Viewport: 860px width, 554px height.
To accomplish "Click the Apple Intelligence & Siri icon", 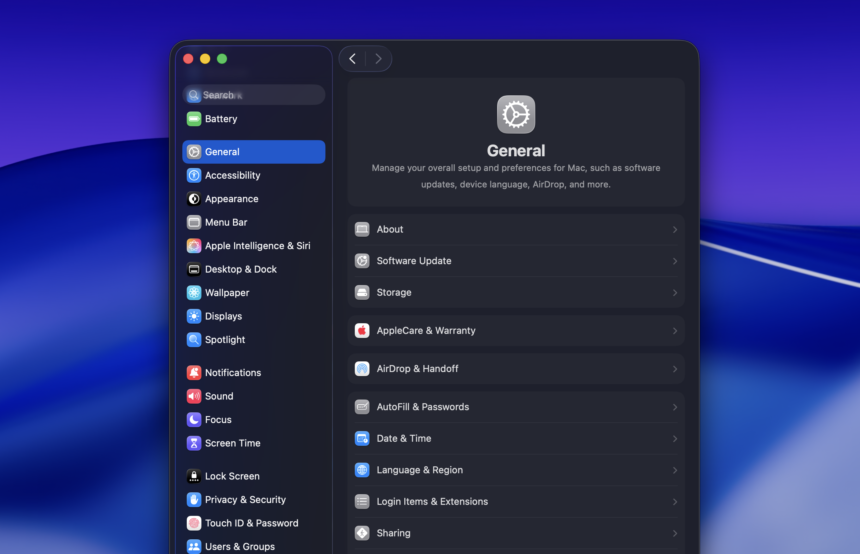I will (x=194, y=246).
